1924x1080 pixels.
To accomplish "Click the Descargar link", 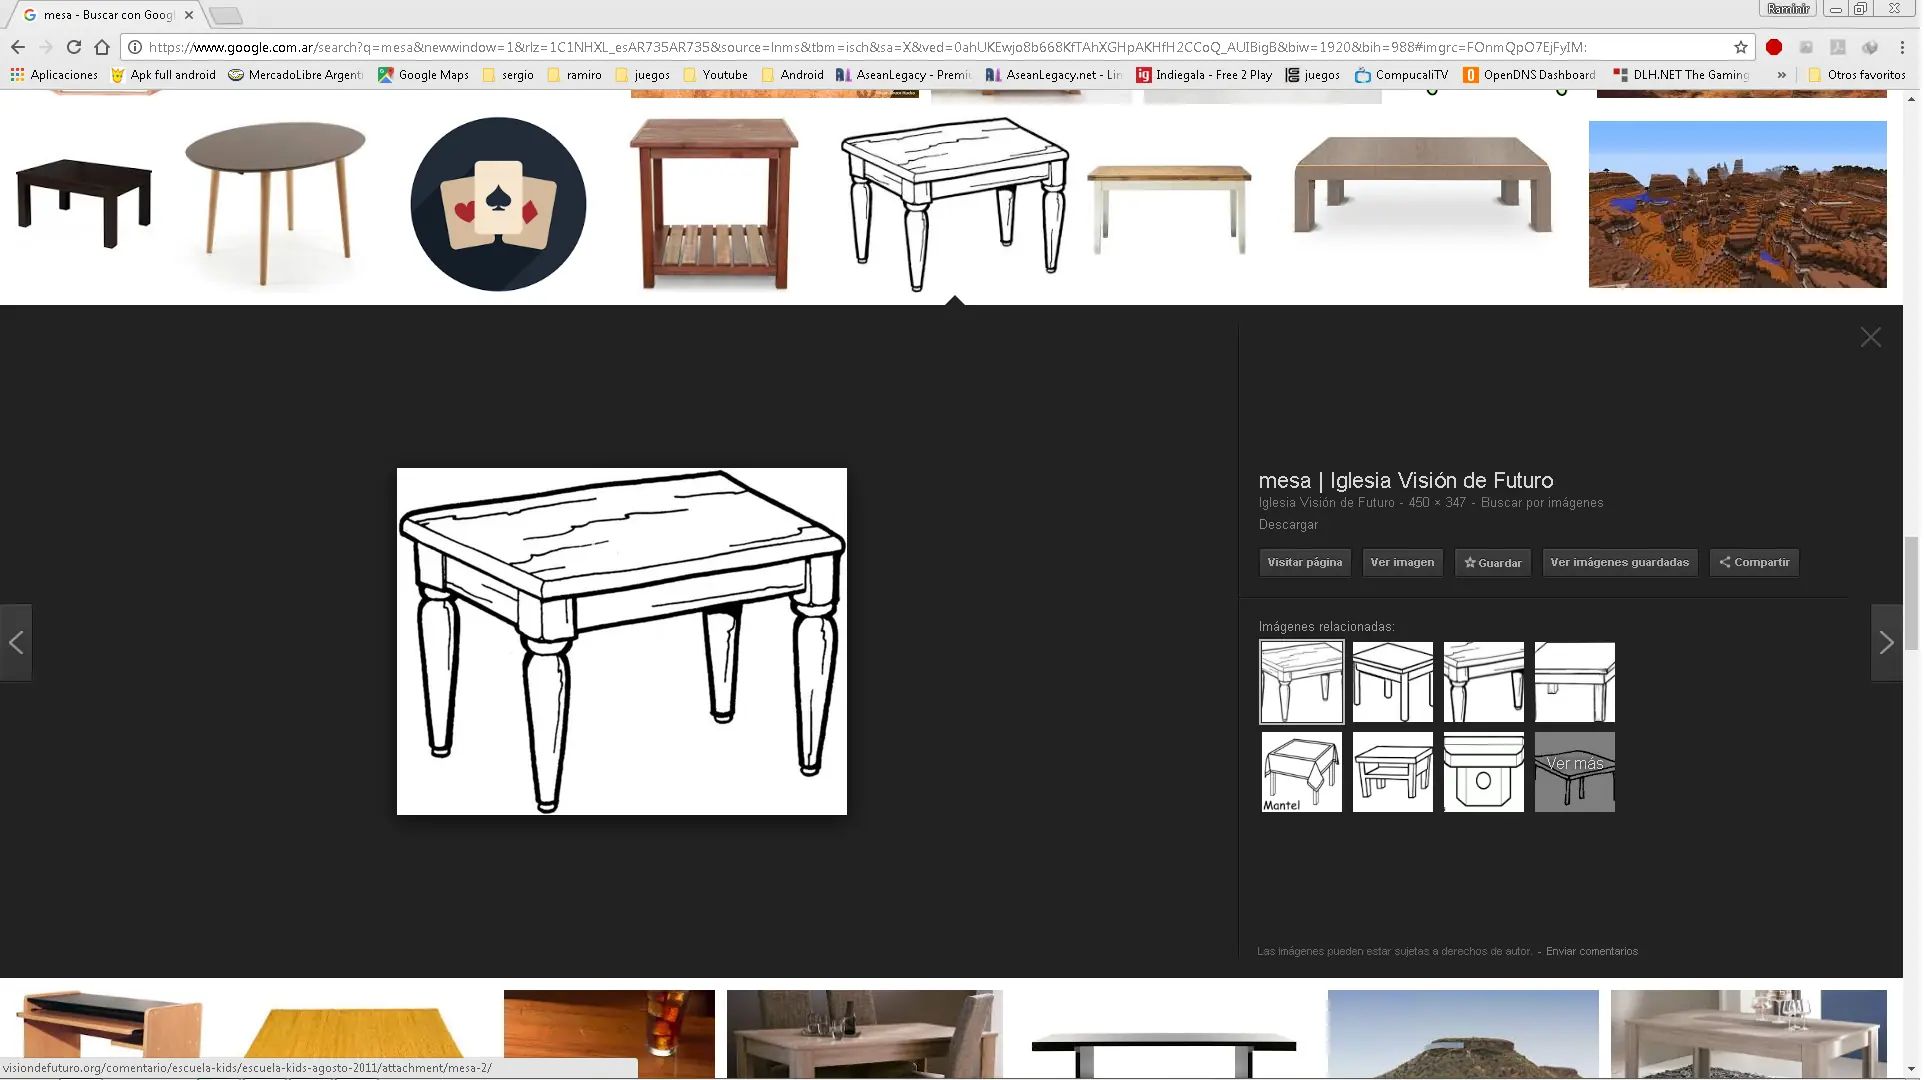I will tap(1288, 525).
